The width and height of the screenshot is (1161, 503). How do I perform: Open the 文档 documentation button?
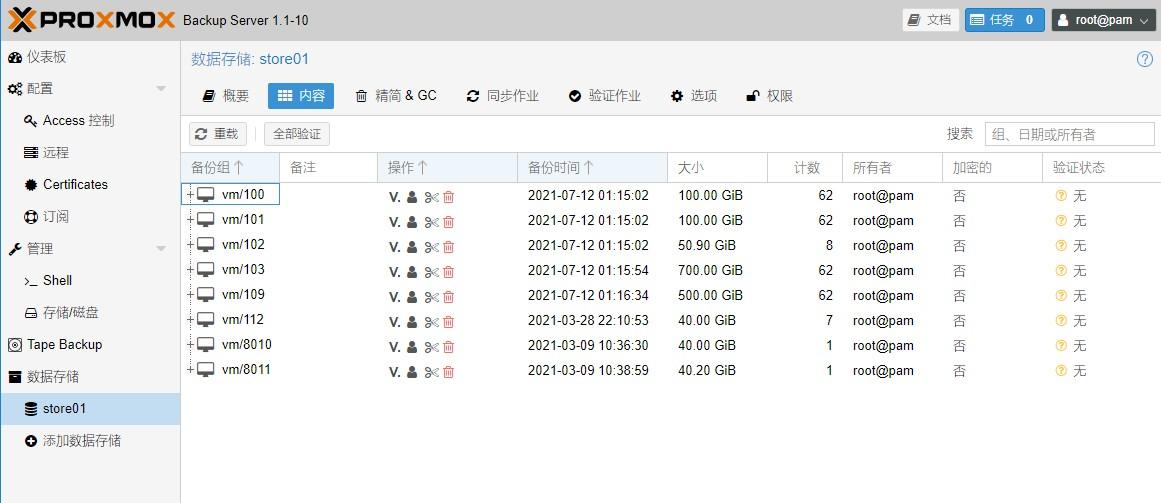tap(929, 20)
